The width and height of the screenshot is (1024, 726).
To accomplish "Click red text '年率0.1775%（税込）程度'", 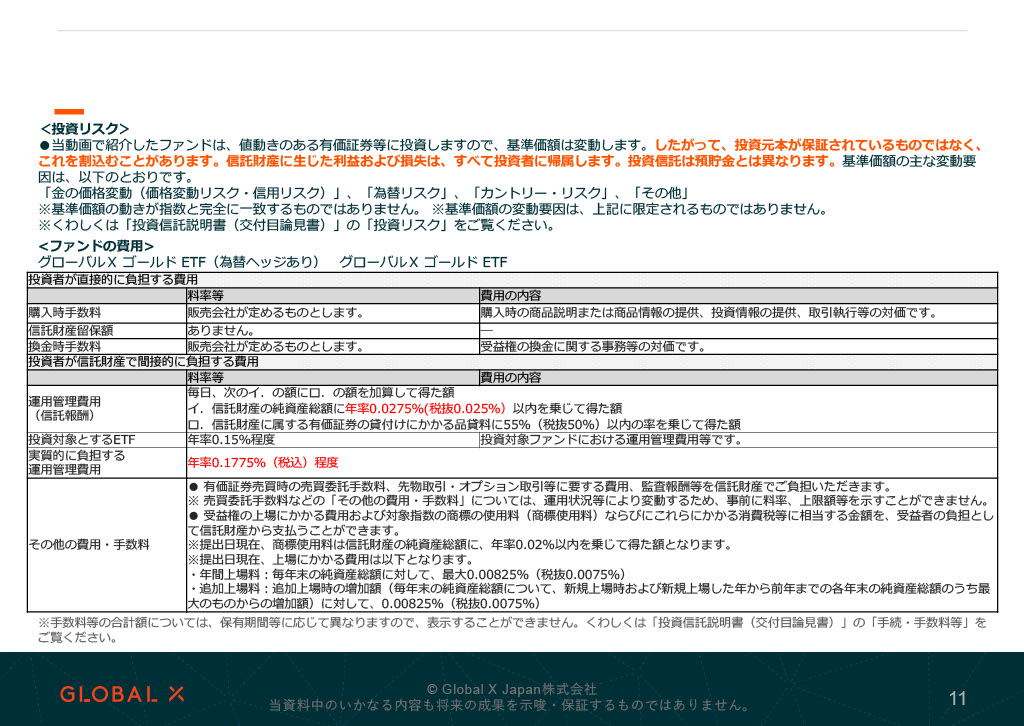I will (263, 463).
